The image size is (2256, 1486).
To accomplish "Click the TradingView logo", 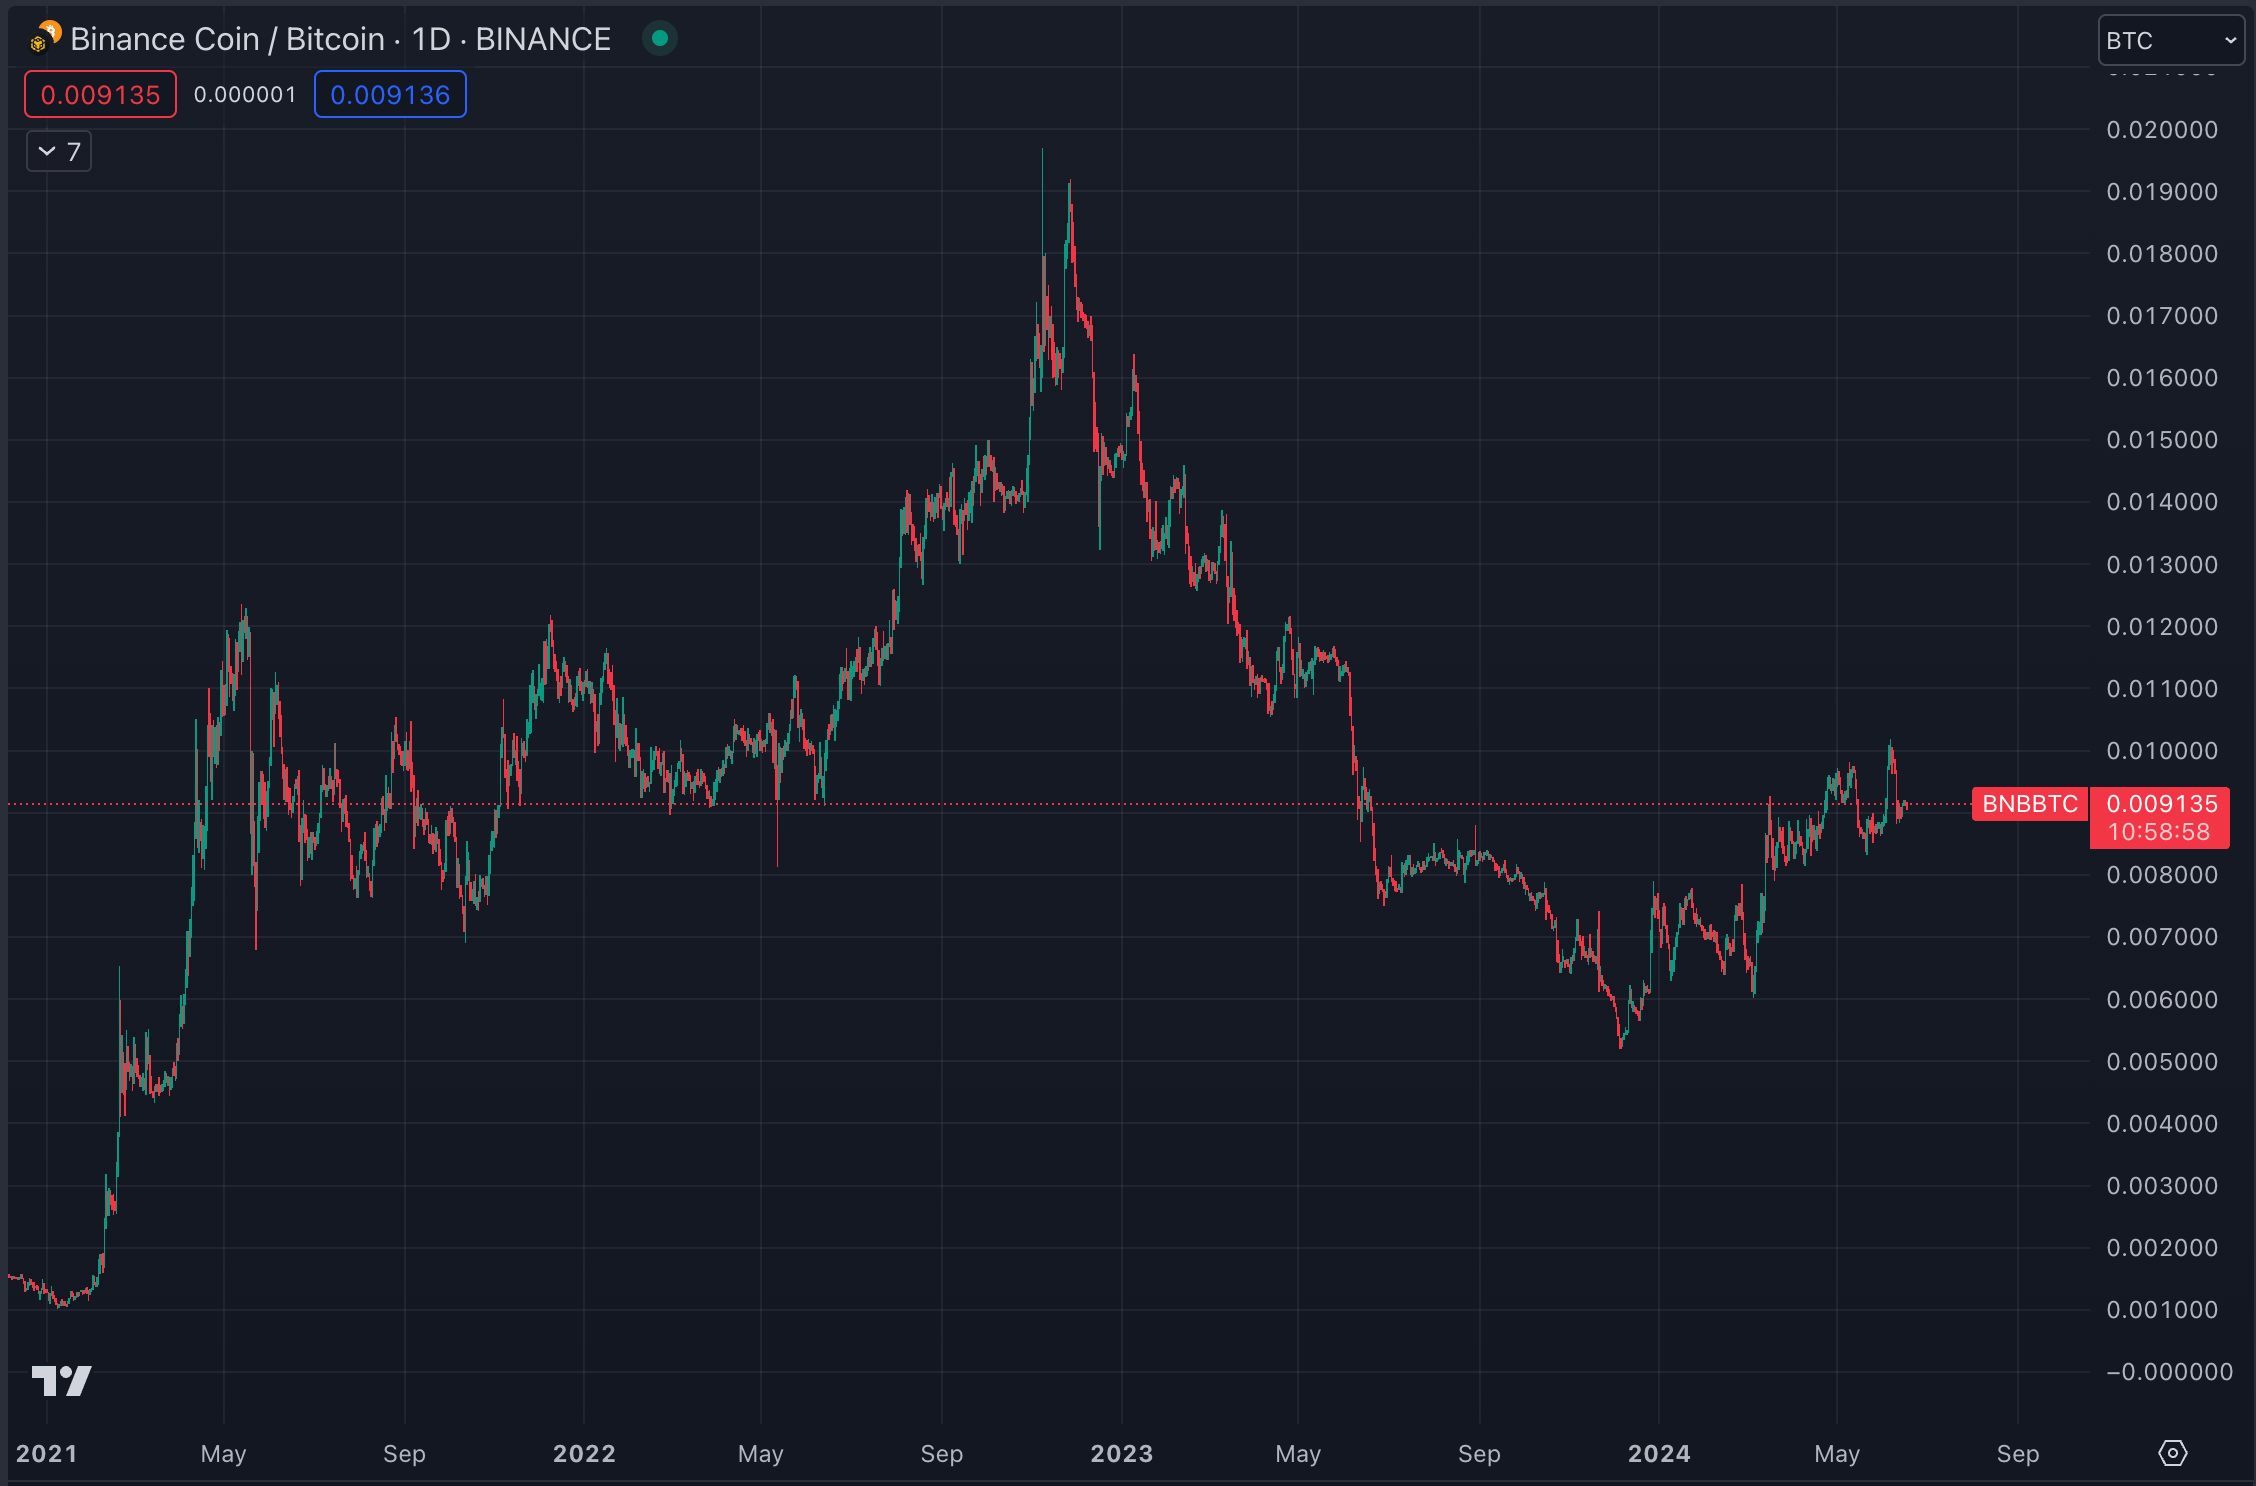I will (61, 1381).
